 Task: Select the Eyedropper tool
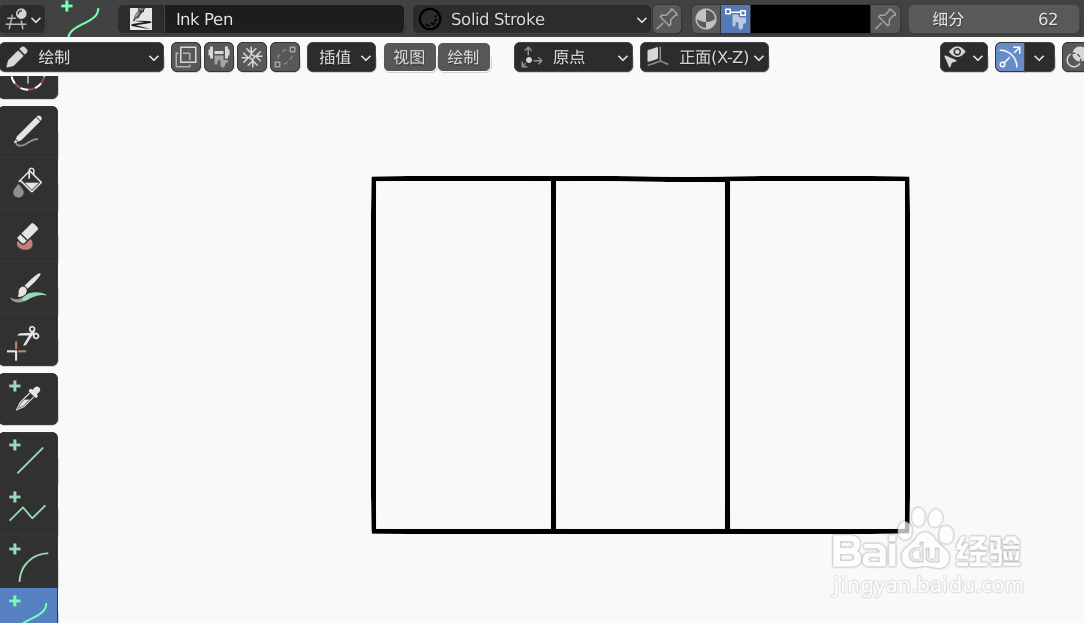(x=28, y=399)
